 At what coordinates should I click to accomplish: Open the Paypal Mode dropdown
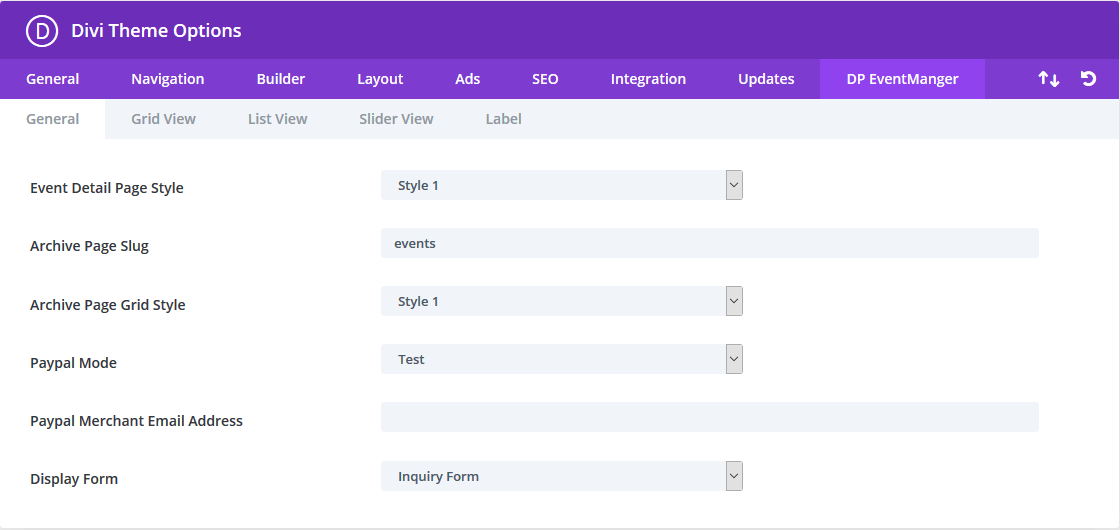pyautogui.click(x=561, y=359)
